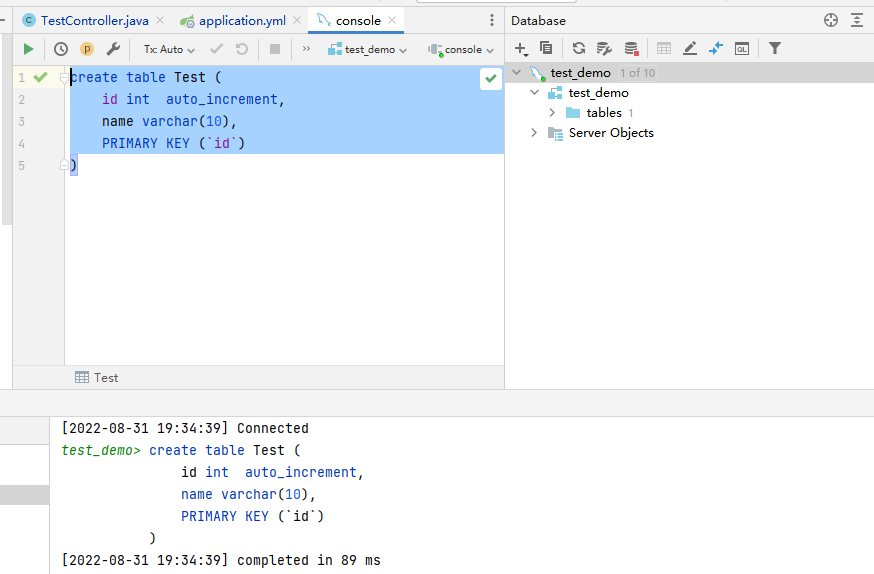Click the duplicate data source icon
Screen dimensions: 874x574
pyautogui.click(x=546, y=48)
